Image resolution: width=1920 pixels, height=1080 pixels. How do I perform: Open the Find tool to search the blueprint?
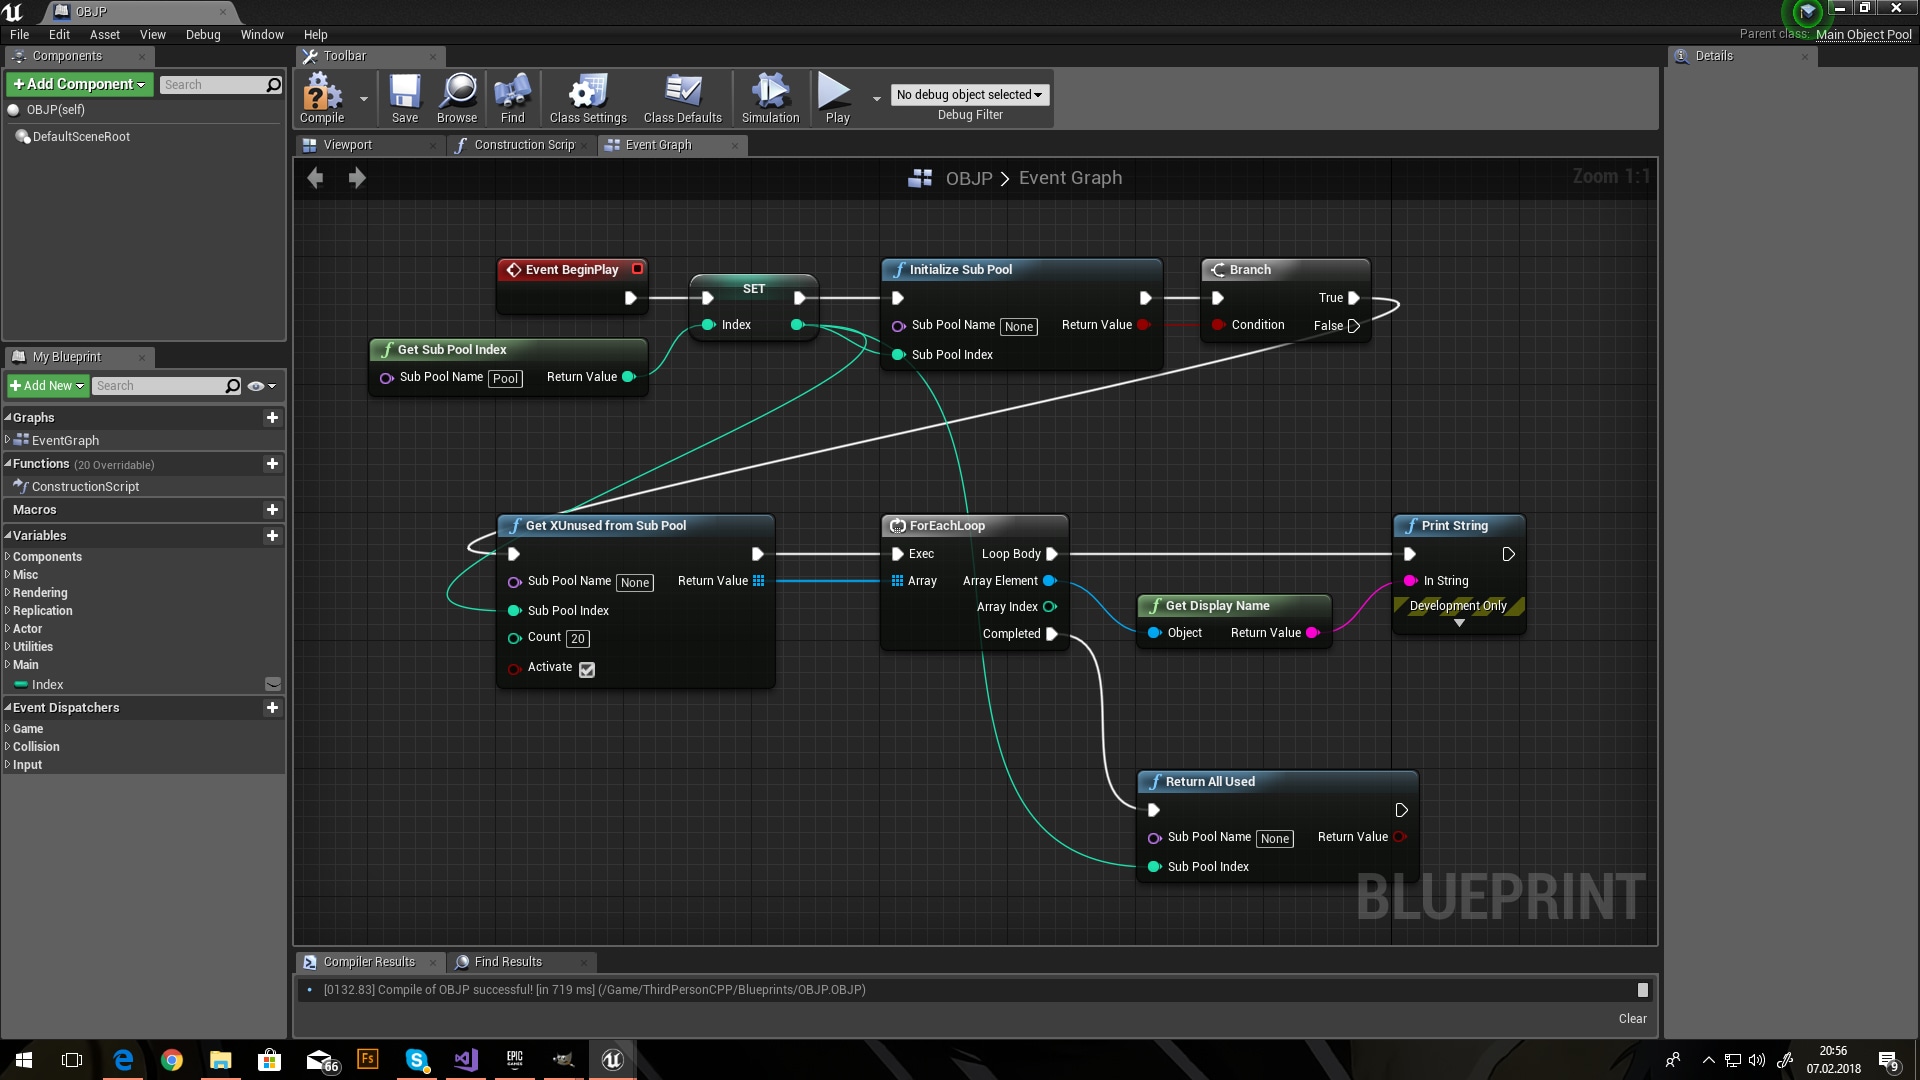click(x=512, y=97)
